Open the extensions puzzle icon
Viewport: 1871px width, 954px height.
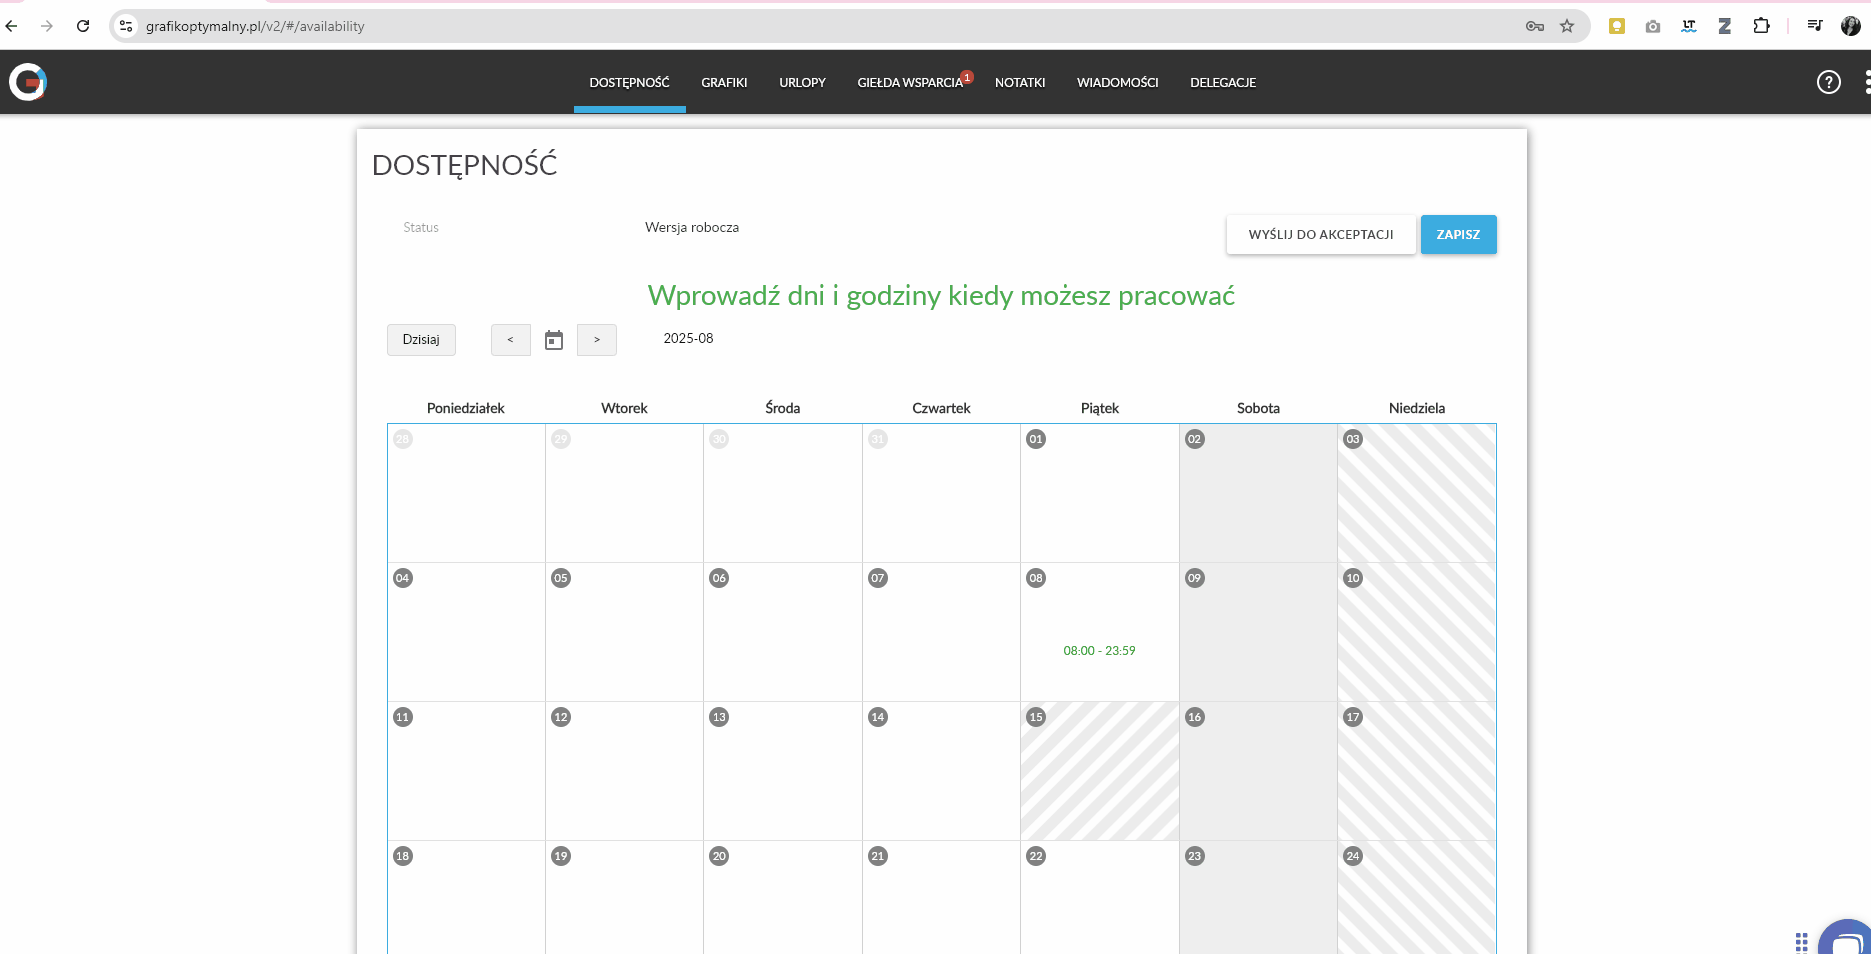1761,26
